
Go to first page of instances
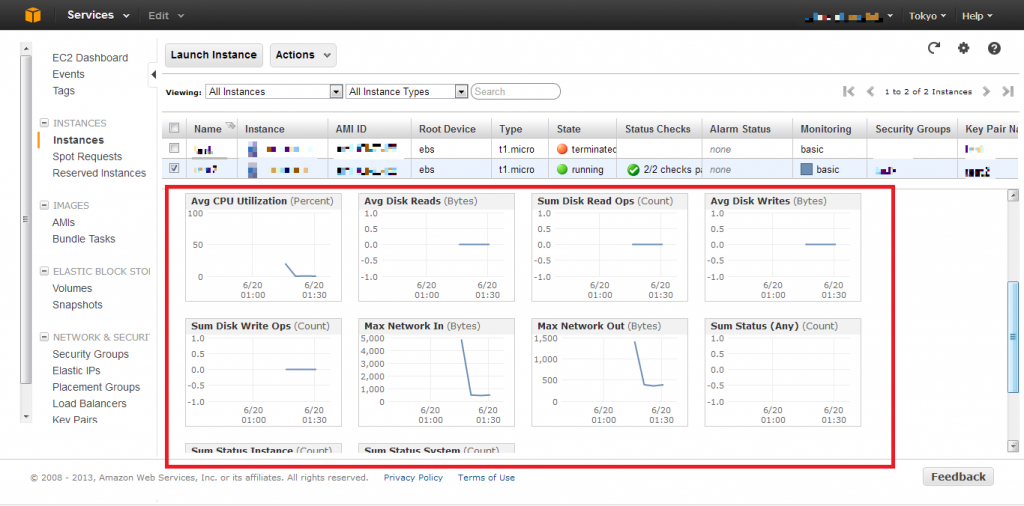pyautogui.click(x=849, y=91)
